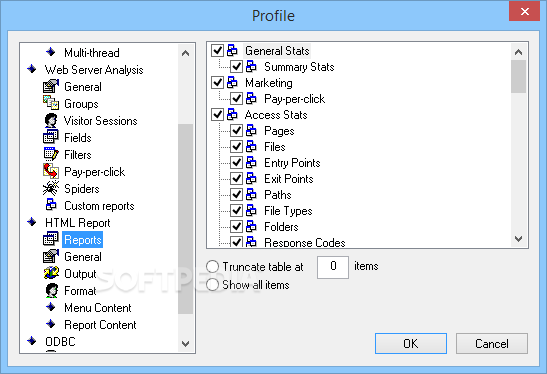
Task: Click the truncate items number field
Action: pos(333,267)
